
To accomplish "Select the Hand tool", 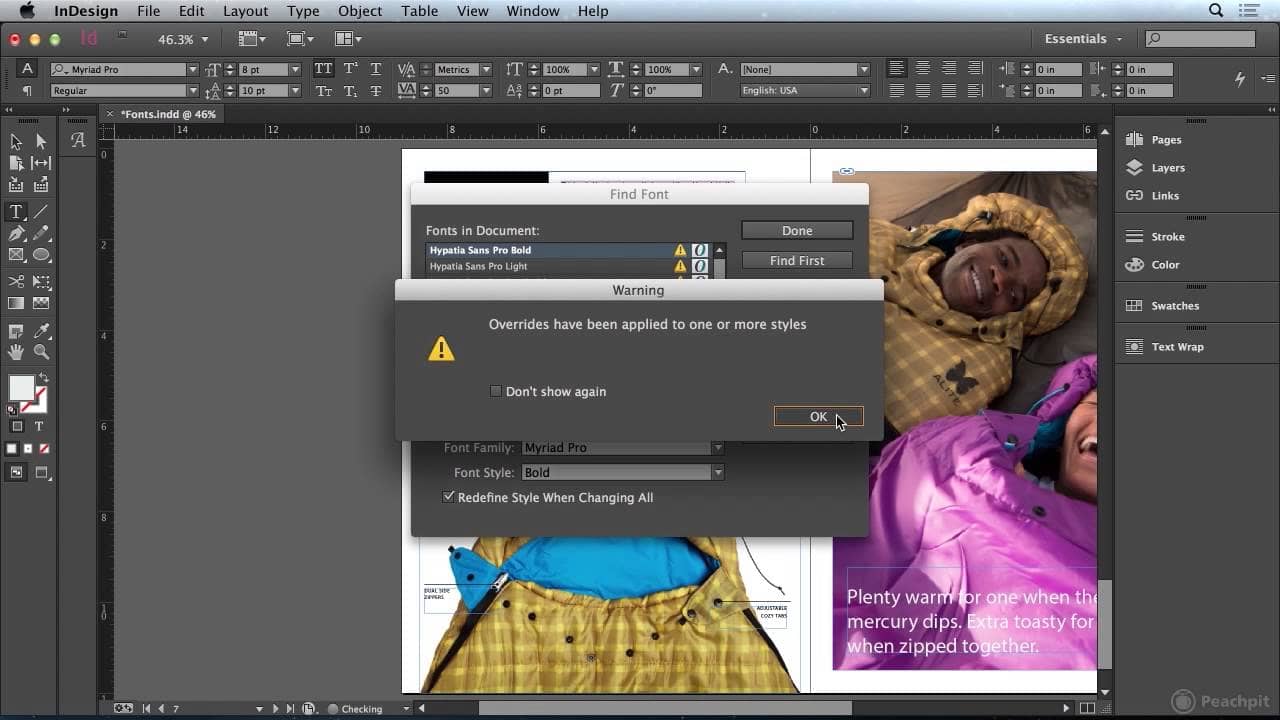I will 16,352.
